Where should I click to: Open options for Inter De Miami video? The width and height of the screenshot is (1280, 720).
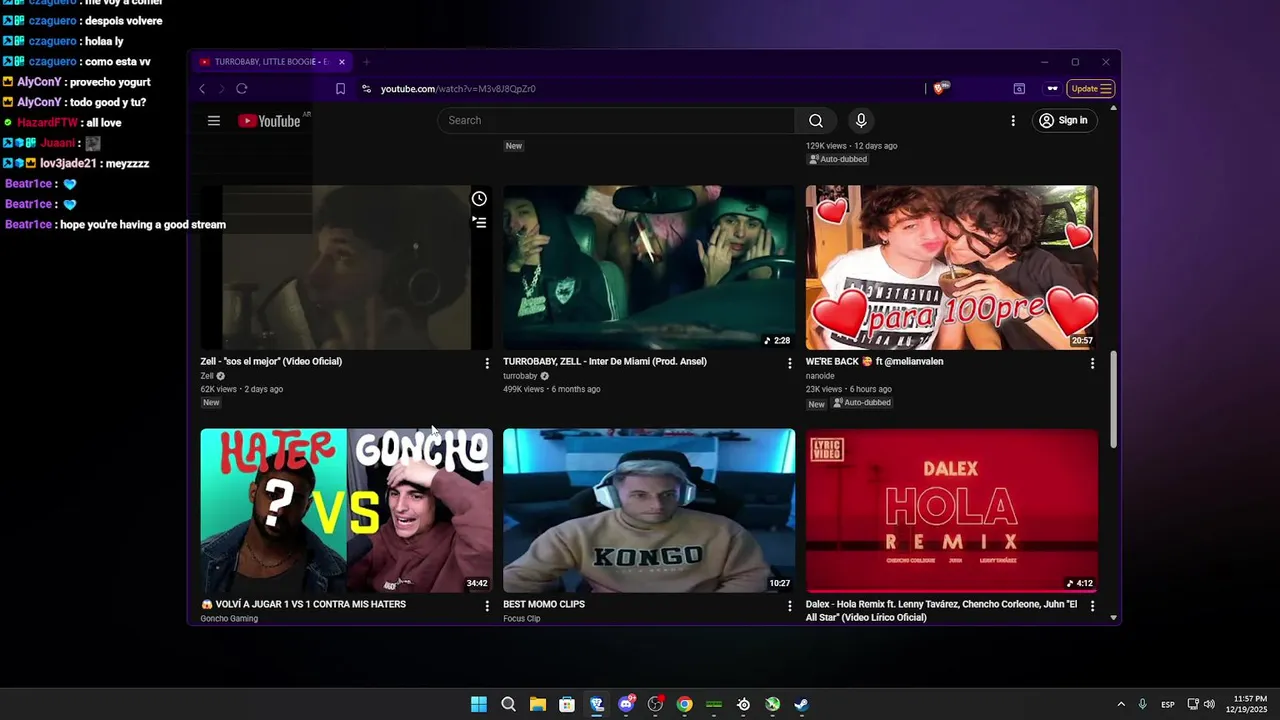coord(790,363)
